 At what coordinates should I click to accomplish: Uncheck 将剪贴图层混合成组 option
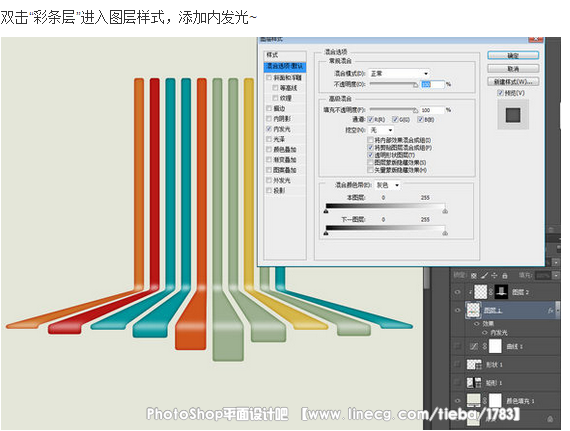[370, 148]
